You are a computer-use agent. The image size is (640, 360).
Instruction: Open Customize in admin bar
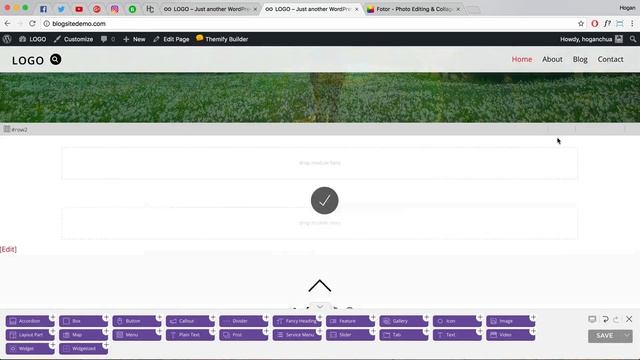(73, 39)
